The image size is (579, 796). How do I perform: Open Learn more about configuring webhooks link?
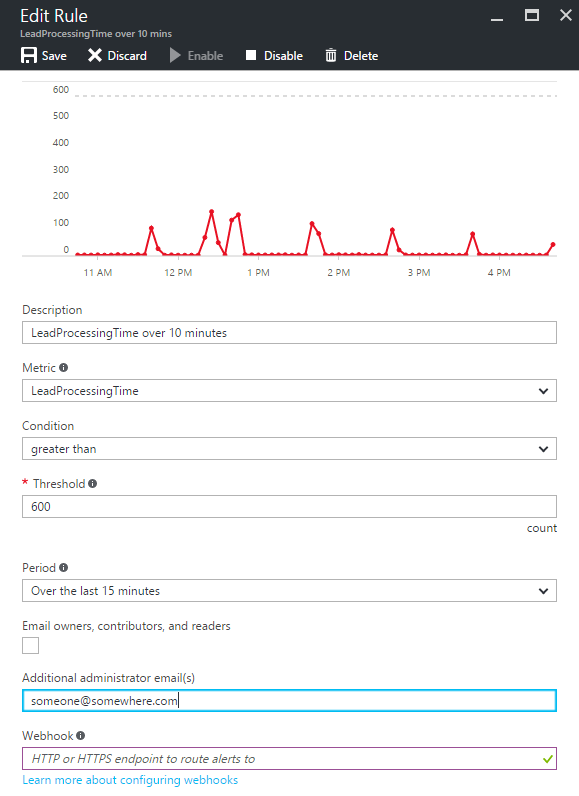[x=130, y=780]
